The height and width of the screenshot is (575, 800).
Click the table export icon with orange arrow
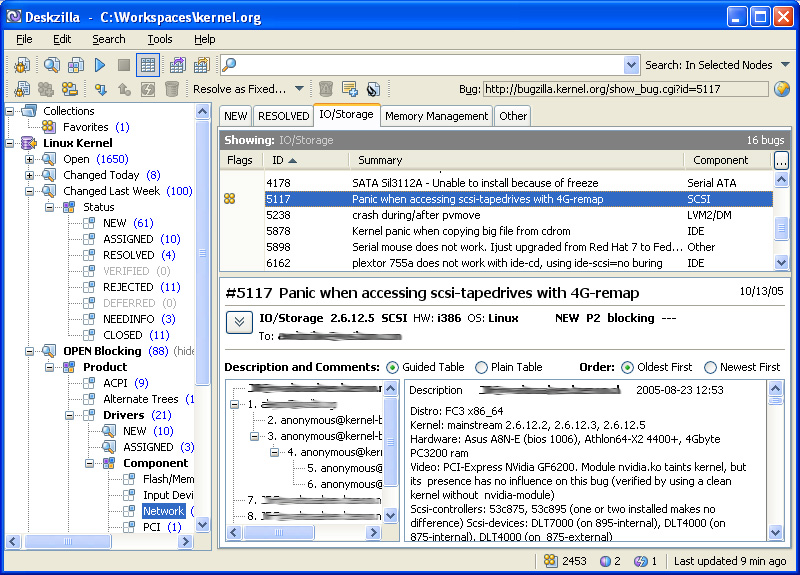pyautogui.click(x=202, y=65)
